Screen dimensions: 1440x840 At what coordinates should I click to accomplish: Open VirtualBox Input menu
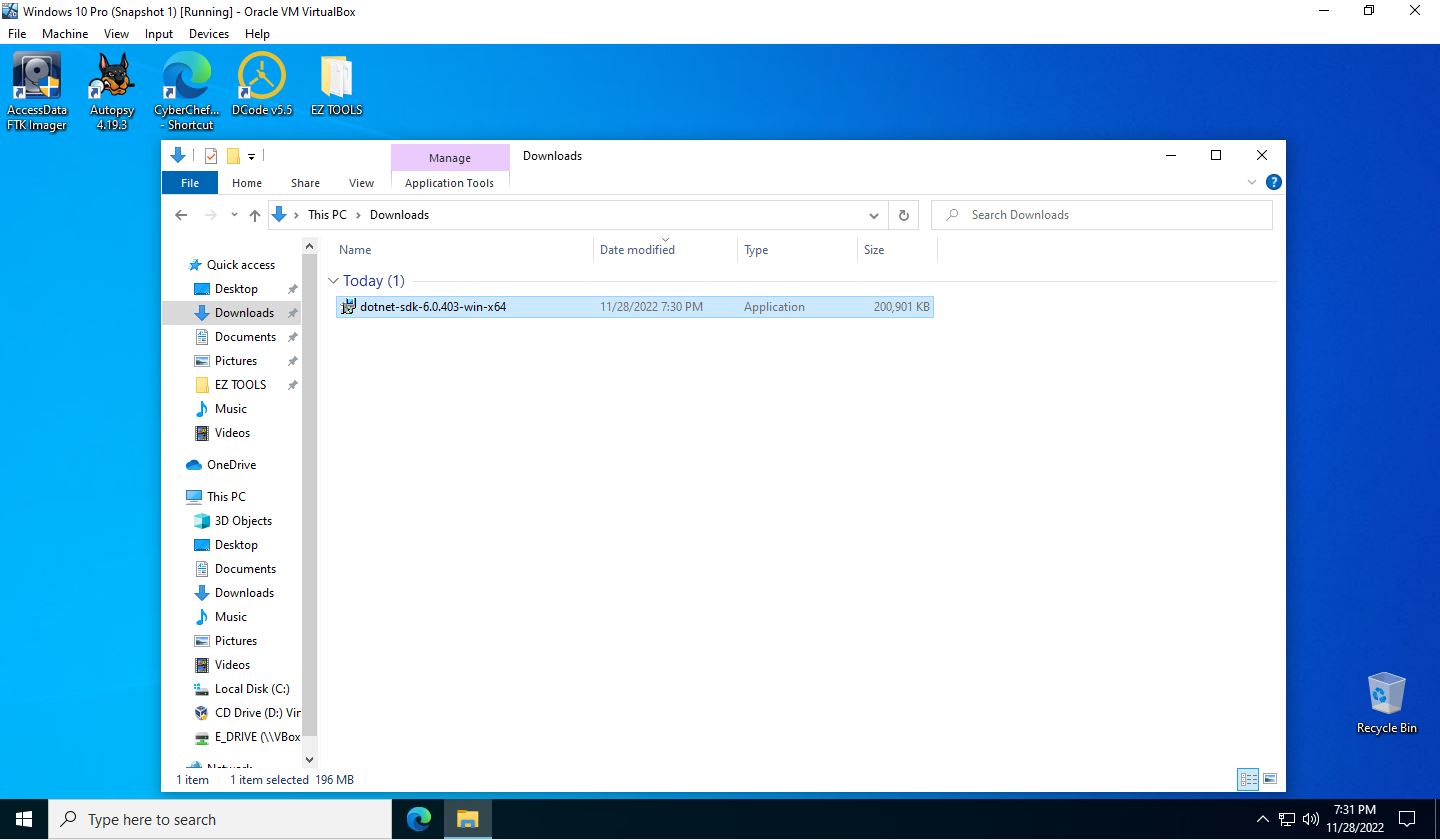point(159,34)
